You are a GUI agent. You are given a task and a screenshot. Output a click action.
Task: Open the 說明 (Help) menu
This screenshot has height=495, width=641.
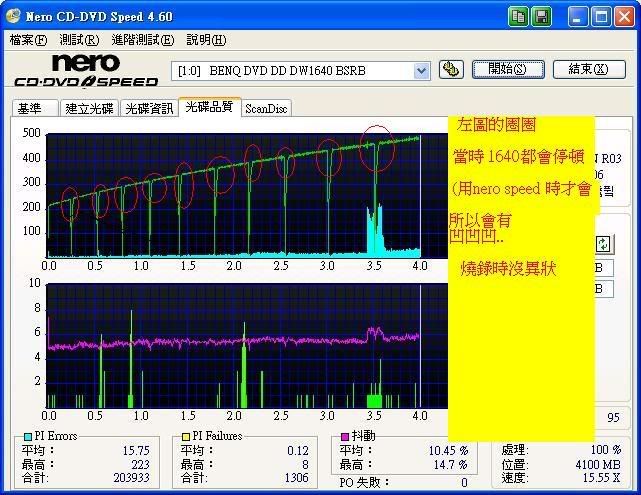click(205, 40)
